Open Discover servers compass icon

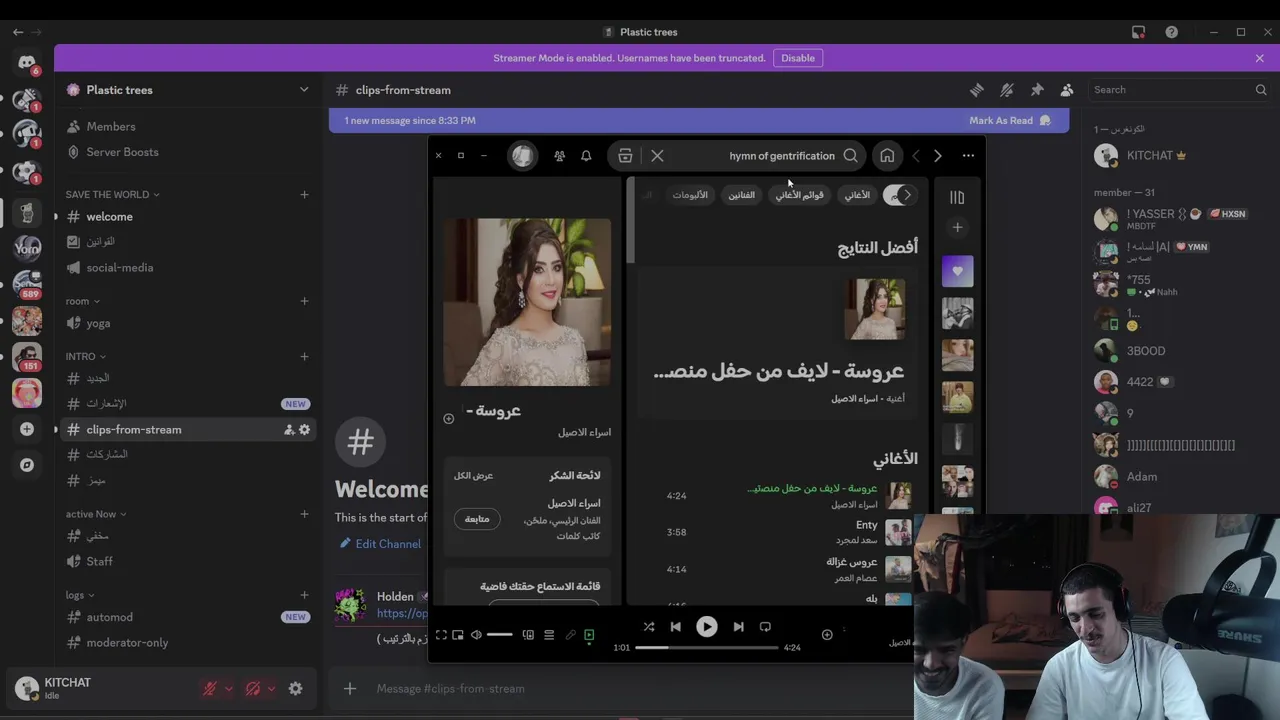coord(27,465)
